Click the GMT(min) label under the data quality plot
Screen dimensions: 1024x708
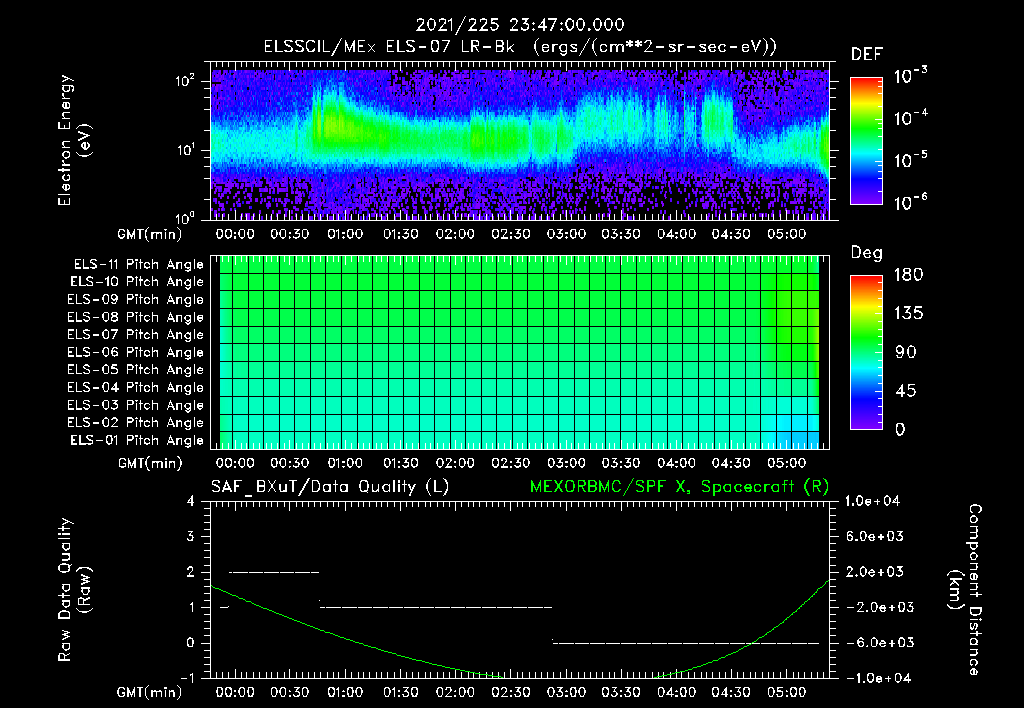pyautogui.click(x=150, y=692)
